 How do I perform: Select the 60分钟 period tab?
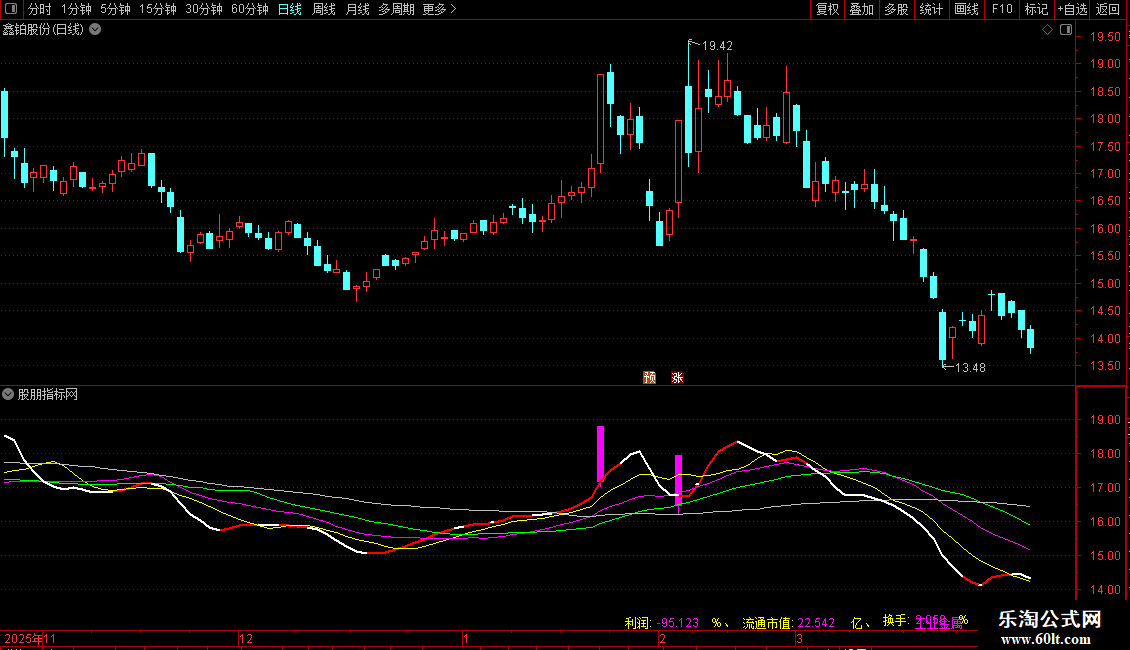(249, 9)
